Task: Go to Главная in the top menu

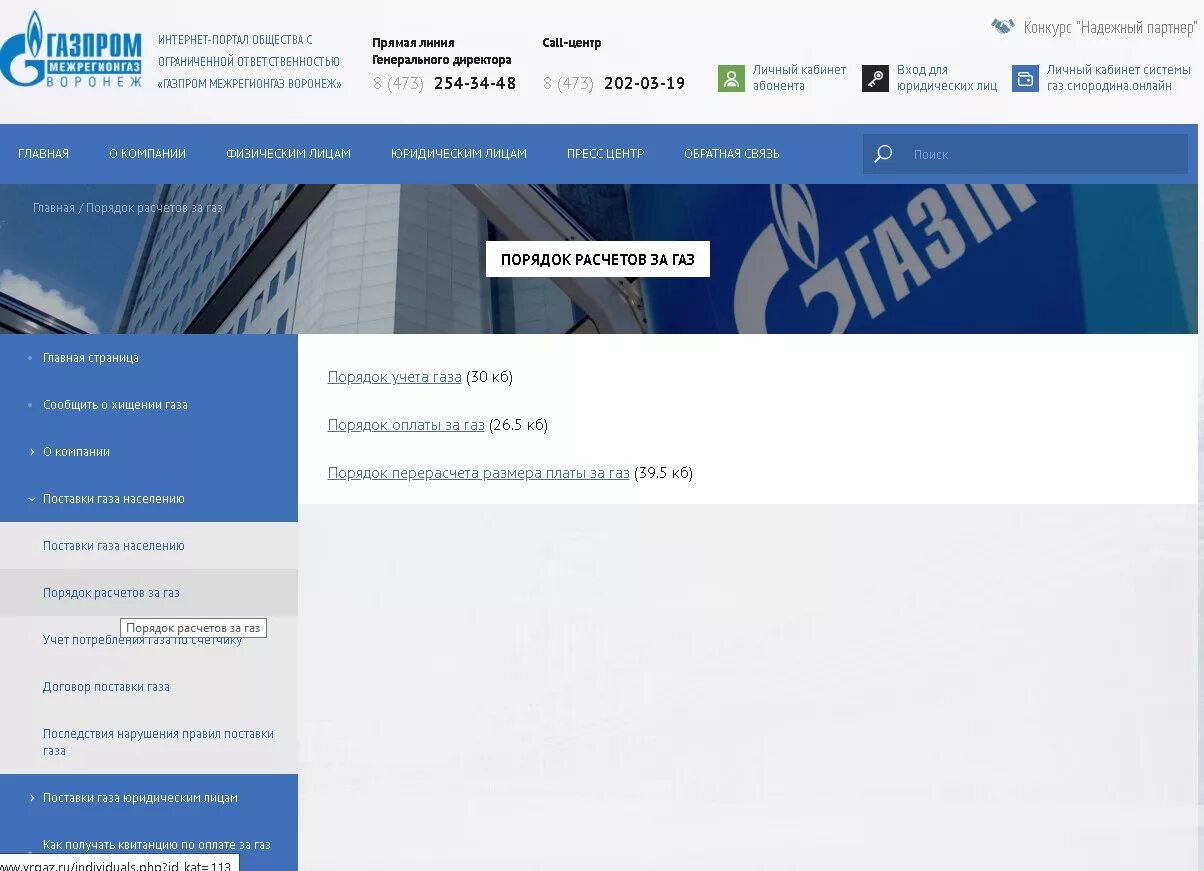Action: coord(43,154)
